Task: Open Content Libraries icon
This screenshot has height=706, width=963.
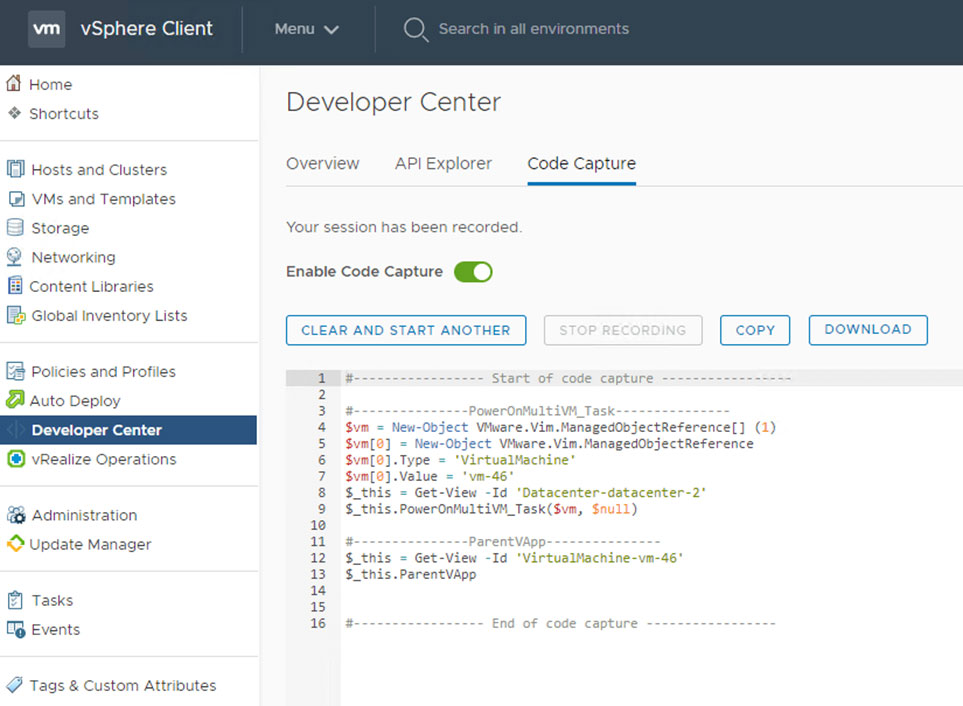Action: click(15, 286)
